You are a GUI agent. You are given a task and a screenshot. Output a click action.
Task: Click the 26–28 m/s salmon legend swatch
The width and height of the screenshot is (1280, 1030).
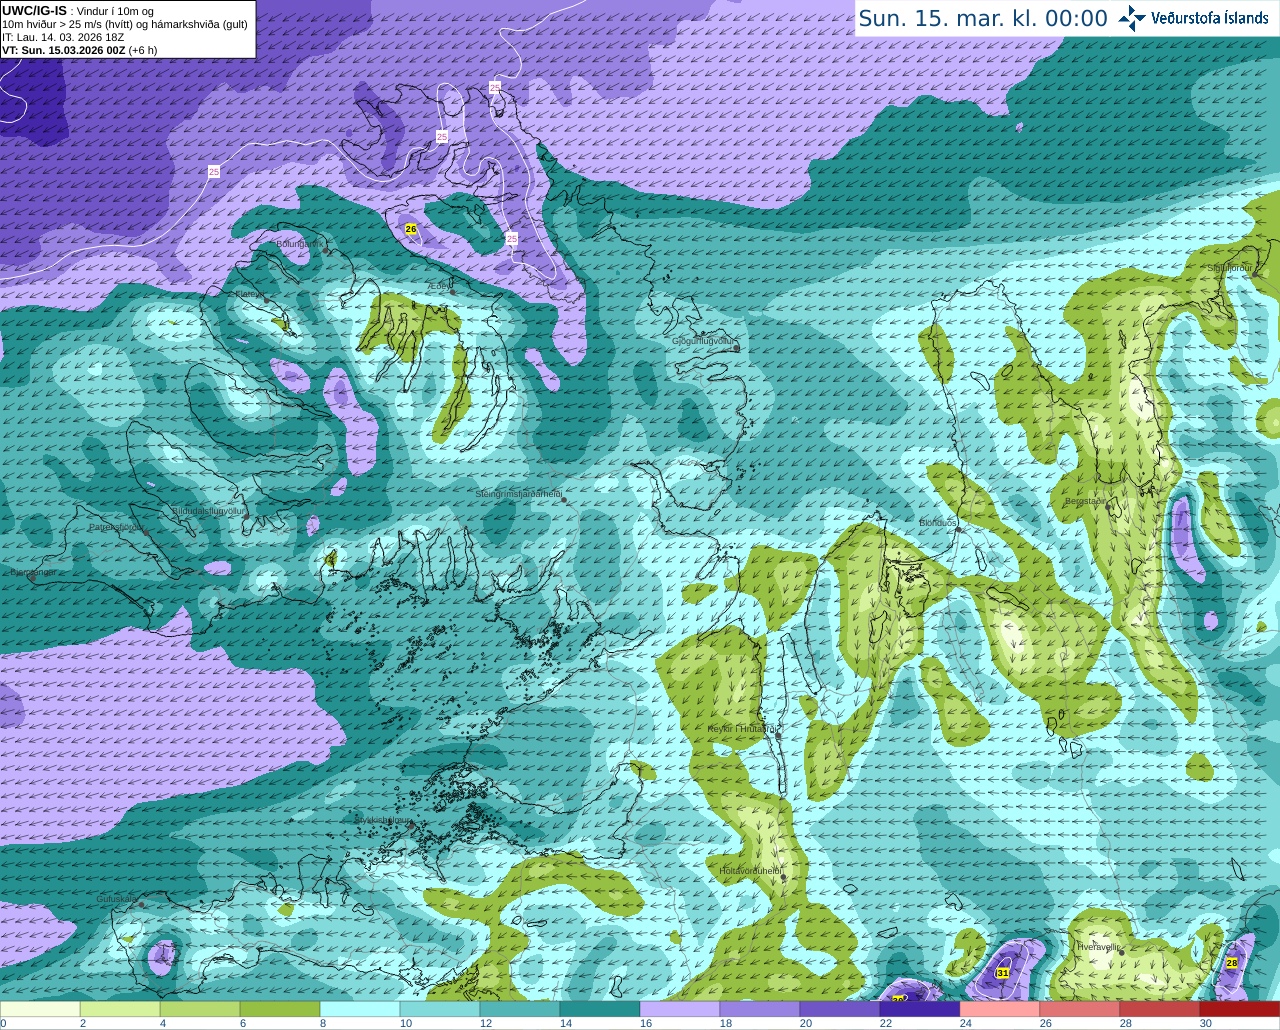[1080, 1009]
